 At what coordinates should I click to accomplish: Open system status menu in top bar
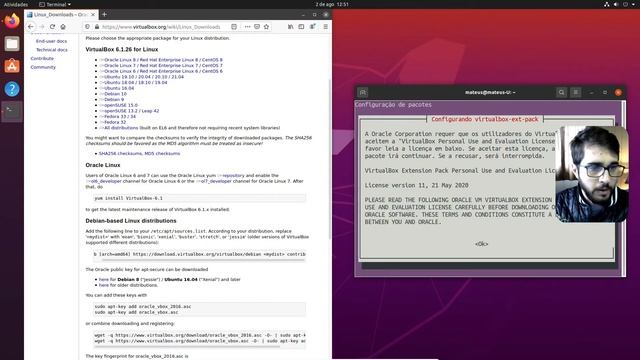[621, 4]
